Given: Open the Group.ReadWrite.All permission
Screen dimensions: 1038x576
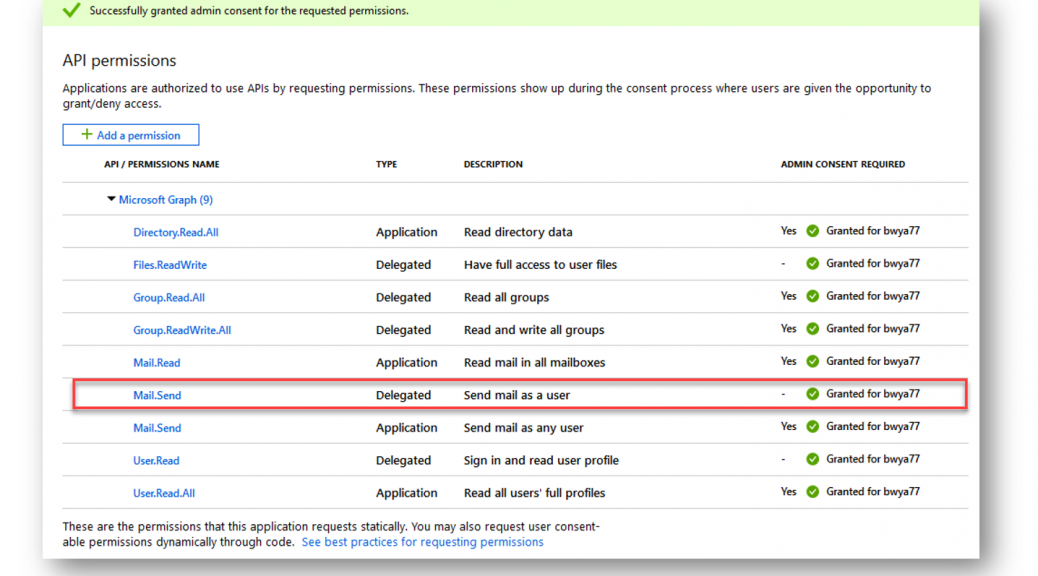Looking at the screenshot, I should coord(182,330).
